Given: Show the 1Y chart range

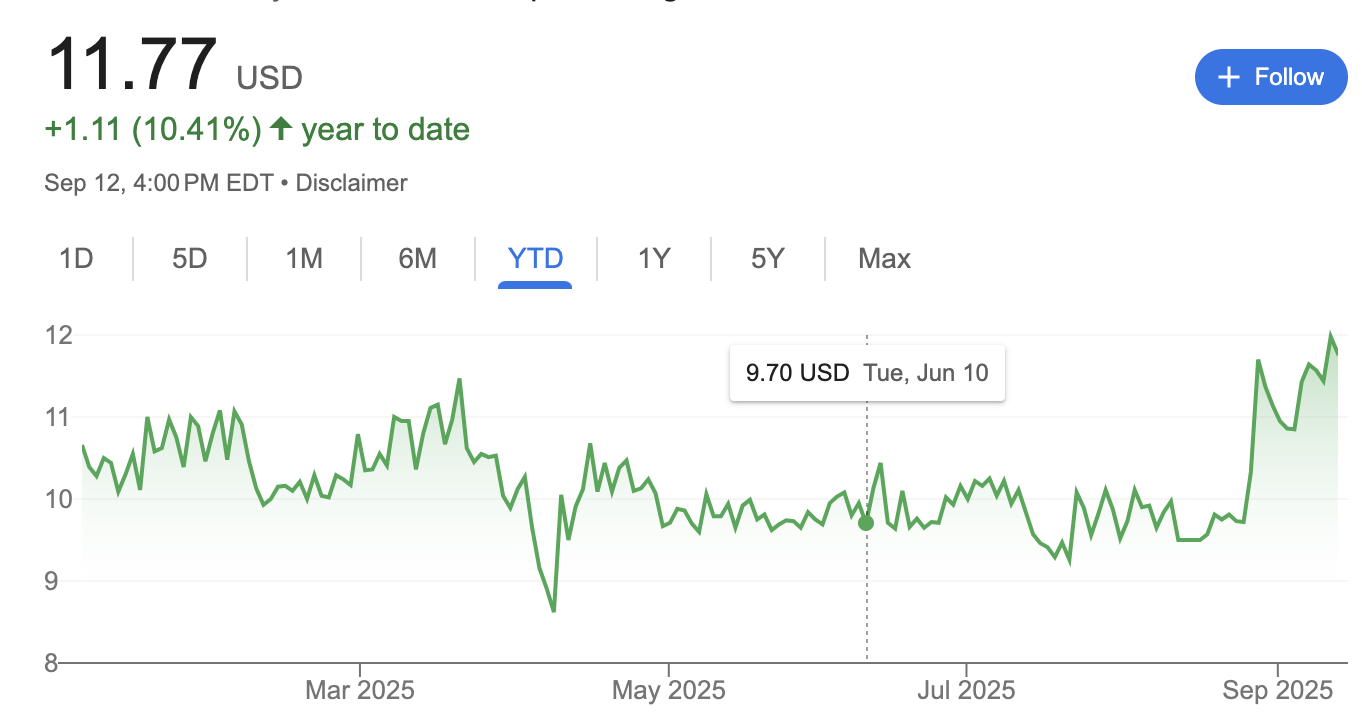Looking at the screenshot, I should [654, 259].
